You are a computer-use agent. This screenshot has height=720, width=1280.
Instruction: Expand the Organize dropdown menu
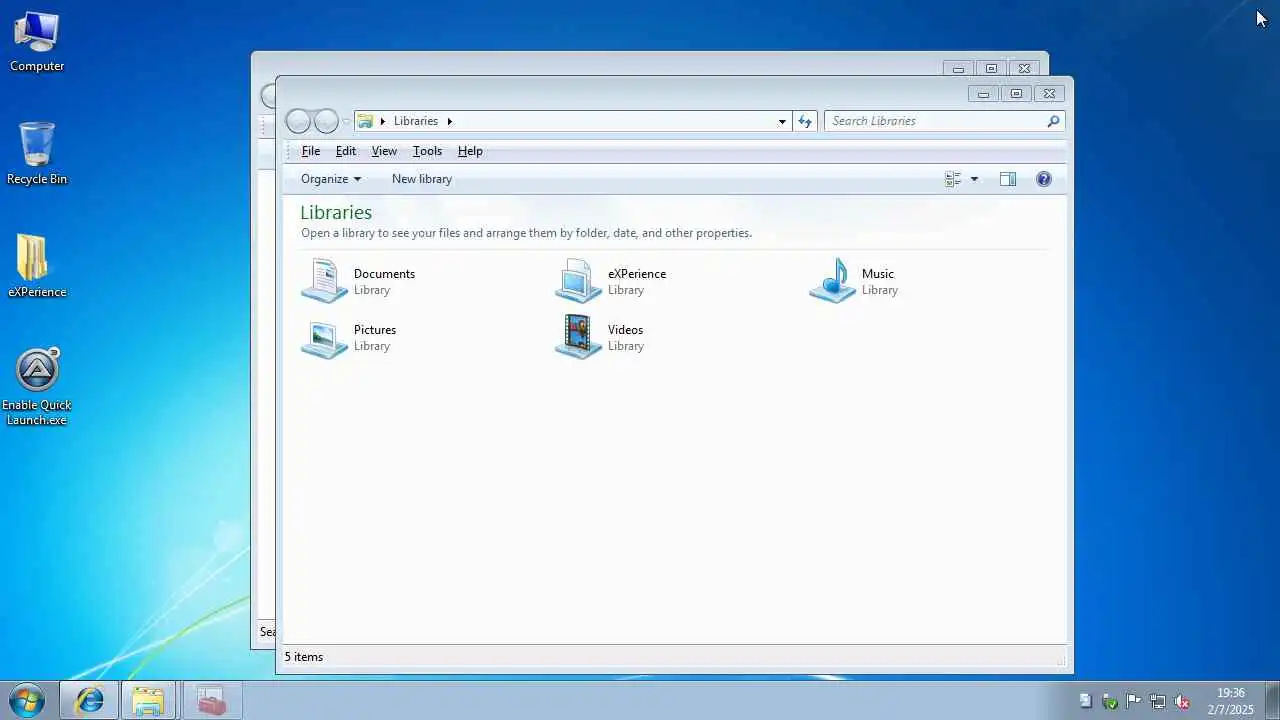click(331, 179)
